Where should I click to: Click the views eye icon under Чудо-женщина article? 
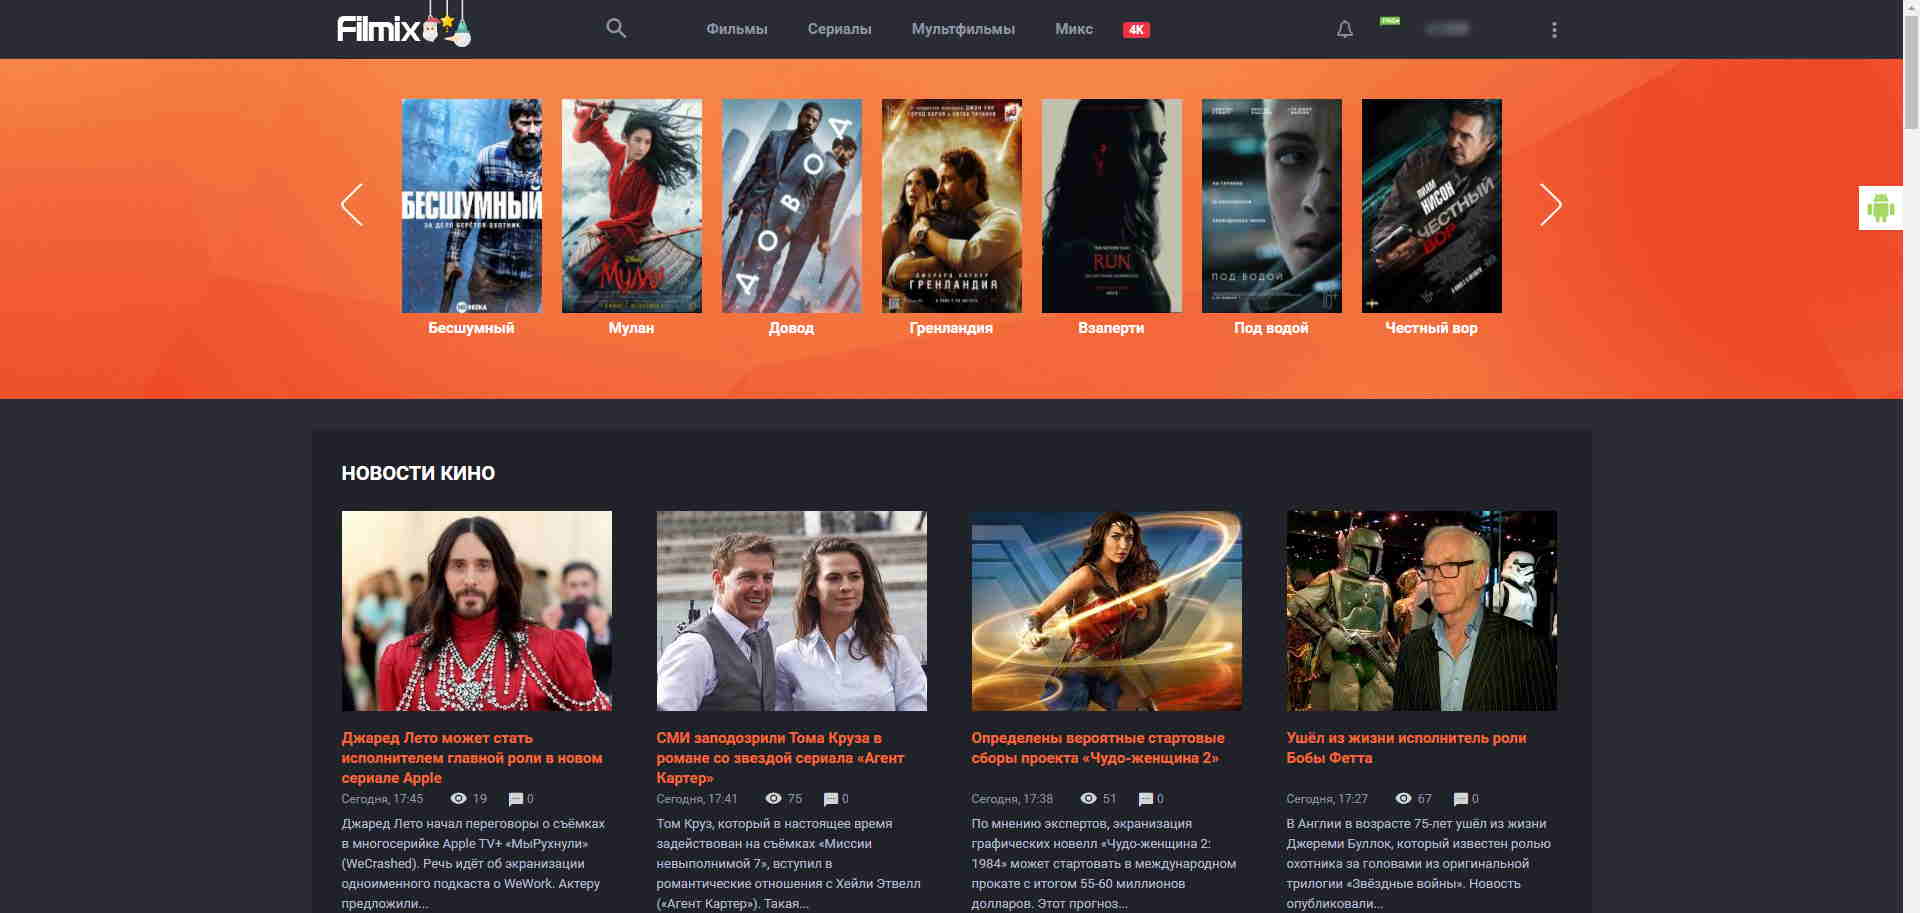tap(1089, 799)
